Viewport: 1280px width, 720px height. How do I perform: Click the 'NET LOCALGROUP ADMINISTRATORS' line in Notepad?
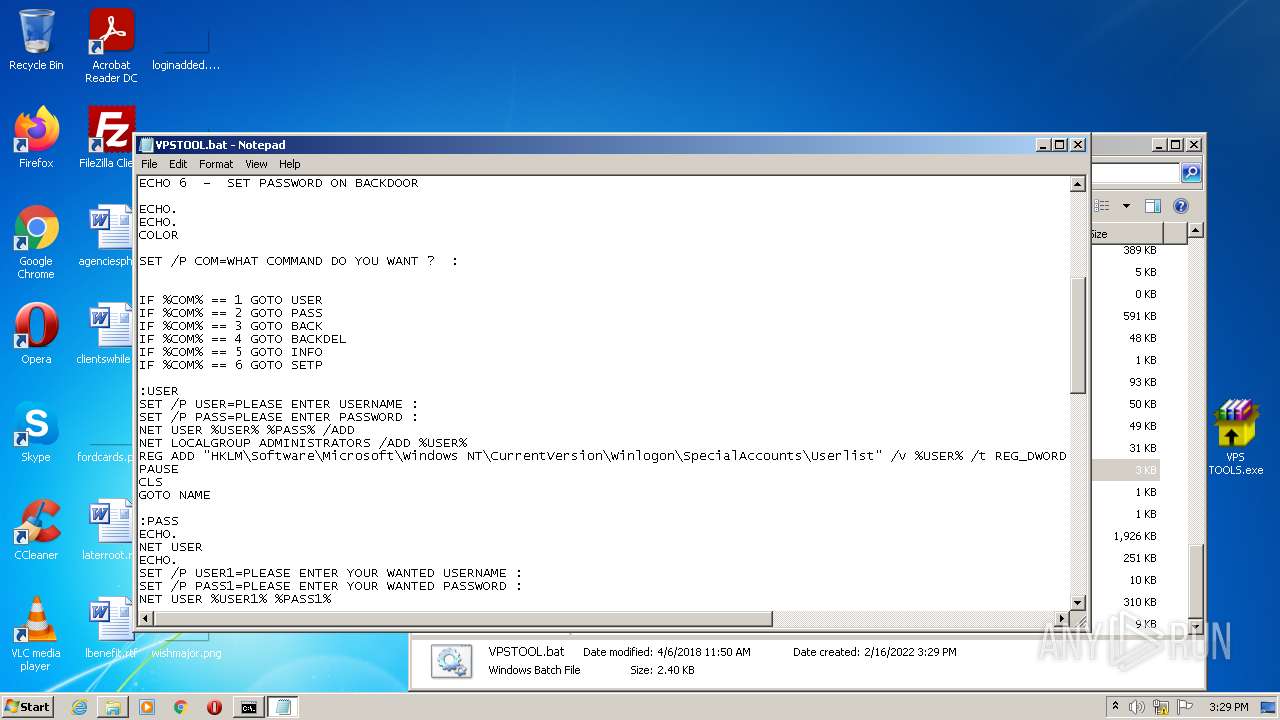click(303, 443)
